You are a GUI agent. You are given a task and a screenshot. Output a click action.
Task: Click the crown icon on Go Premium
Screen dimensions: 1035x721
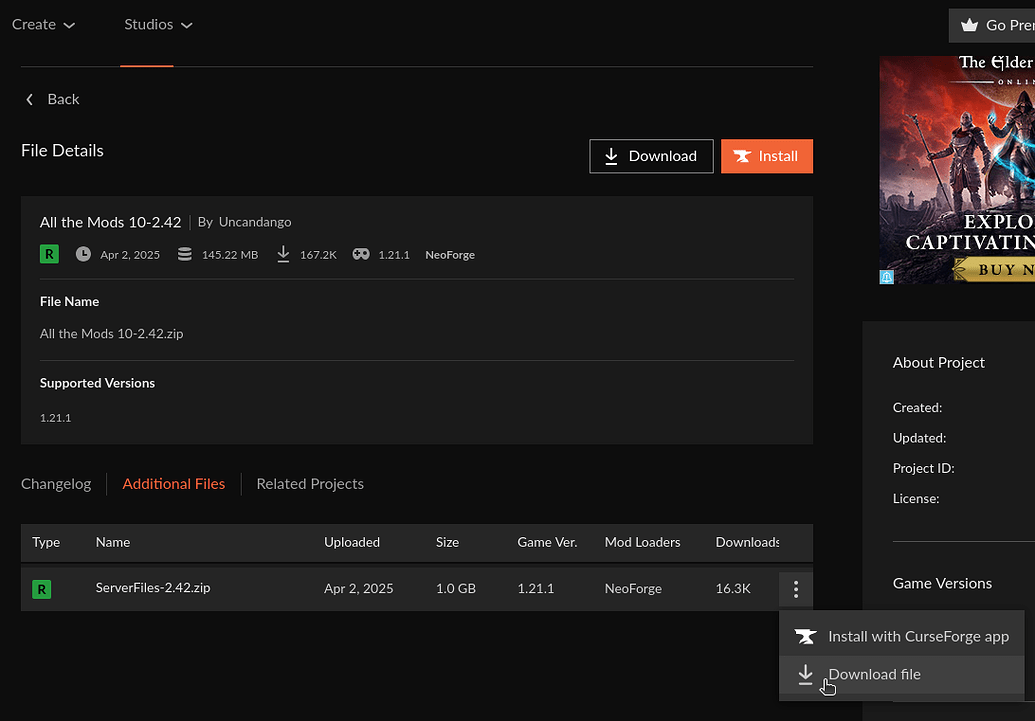(x=969, y=25)
